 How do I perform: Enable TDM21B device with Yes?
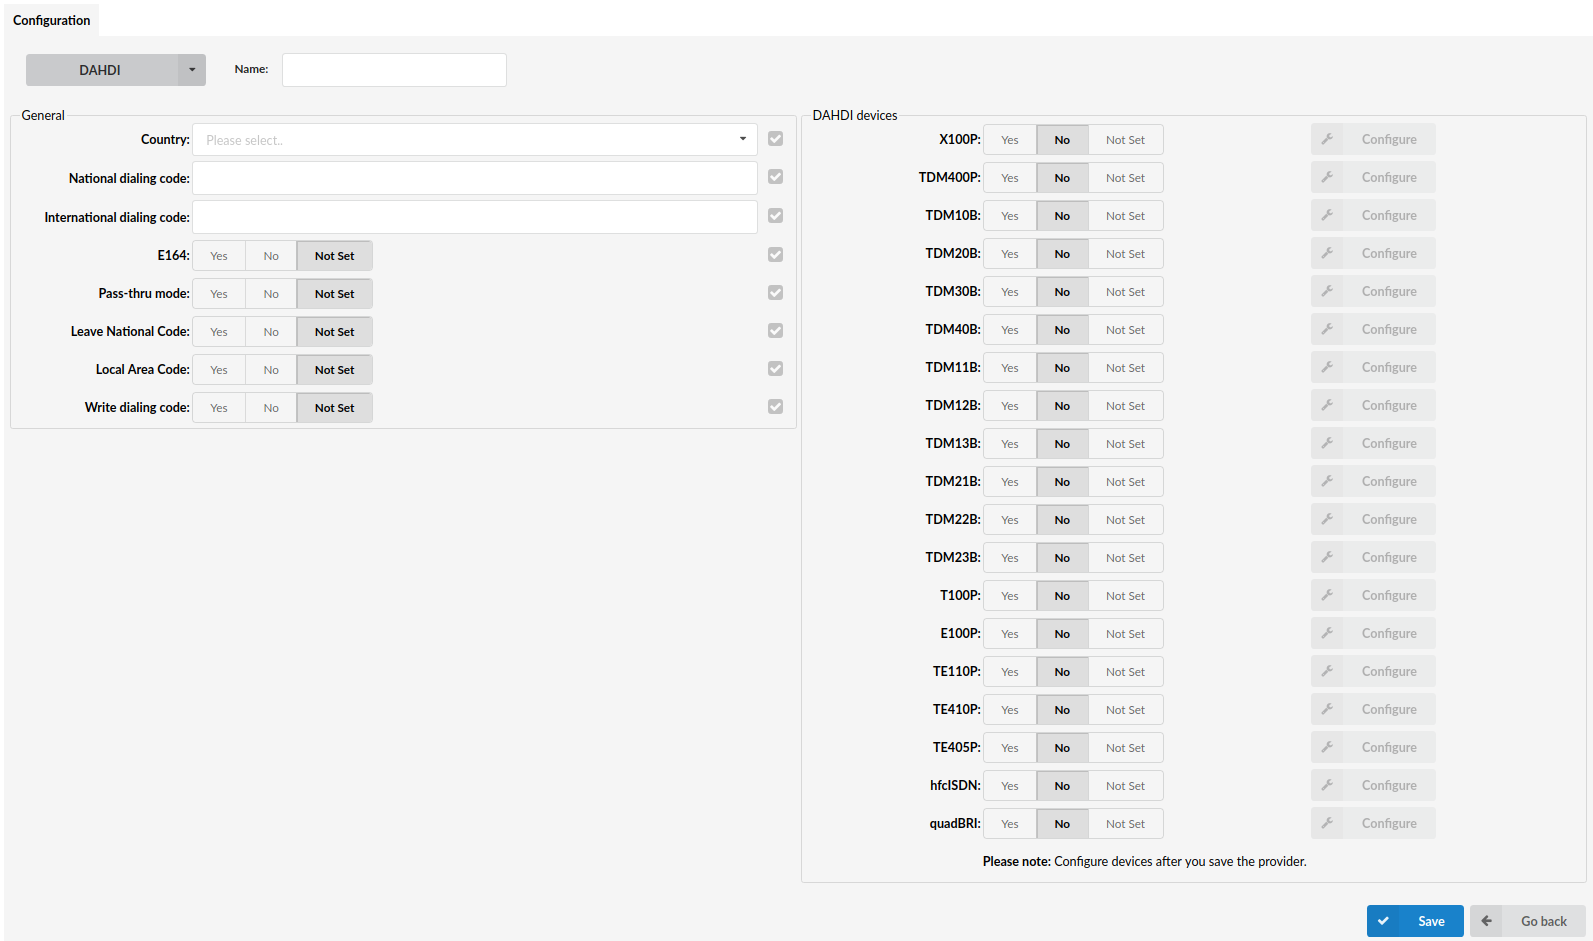pos(1010,482)
